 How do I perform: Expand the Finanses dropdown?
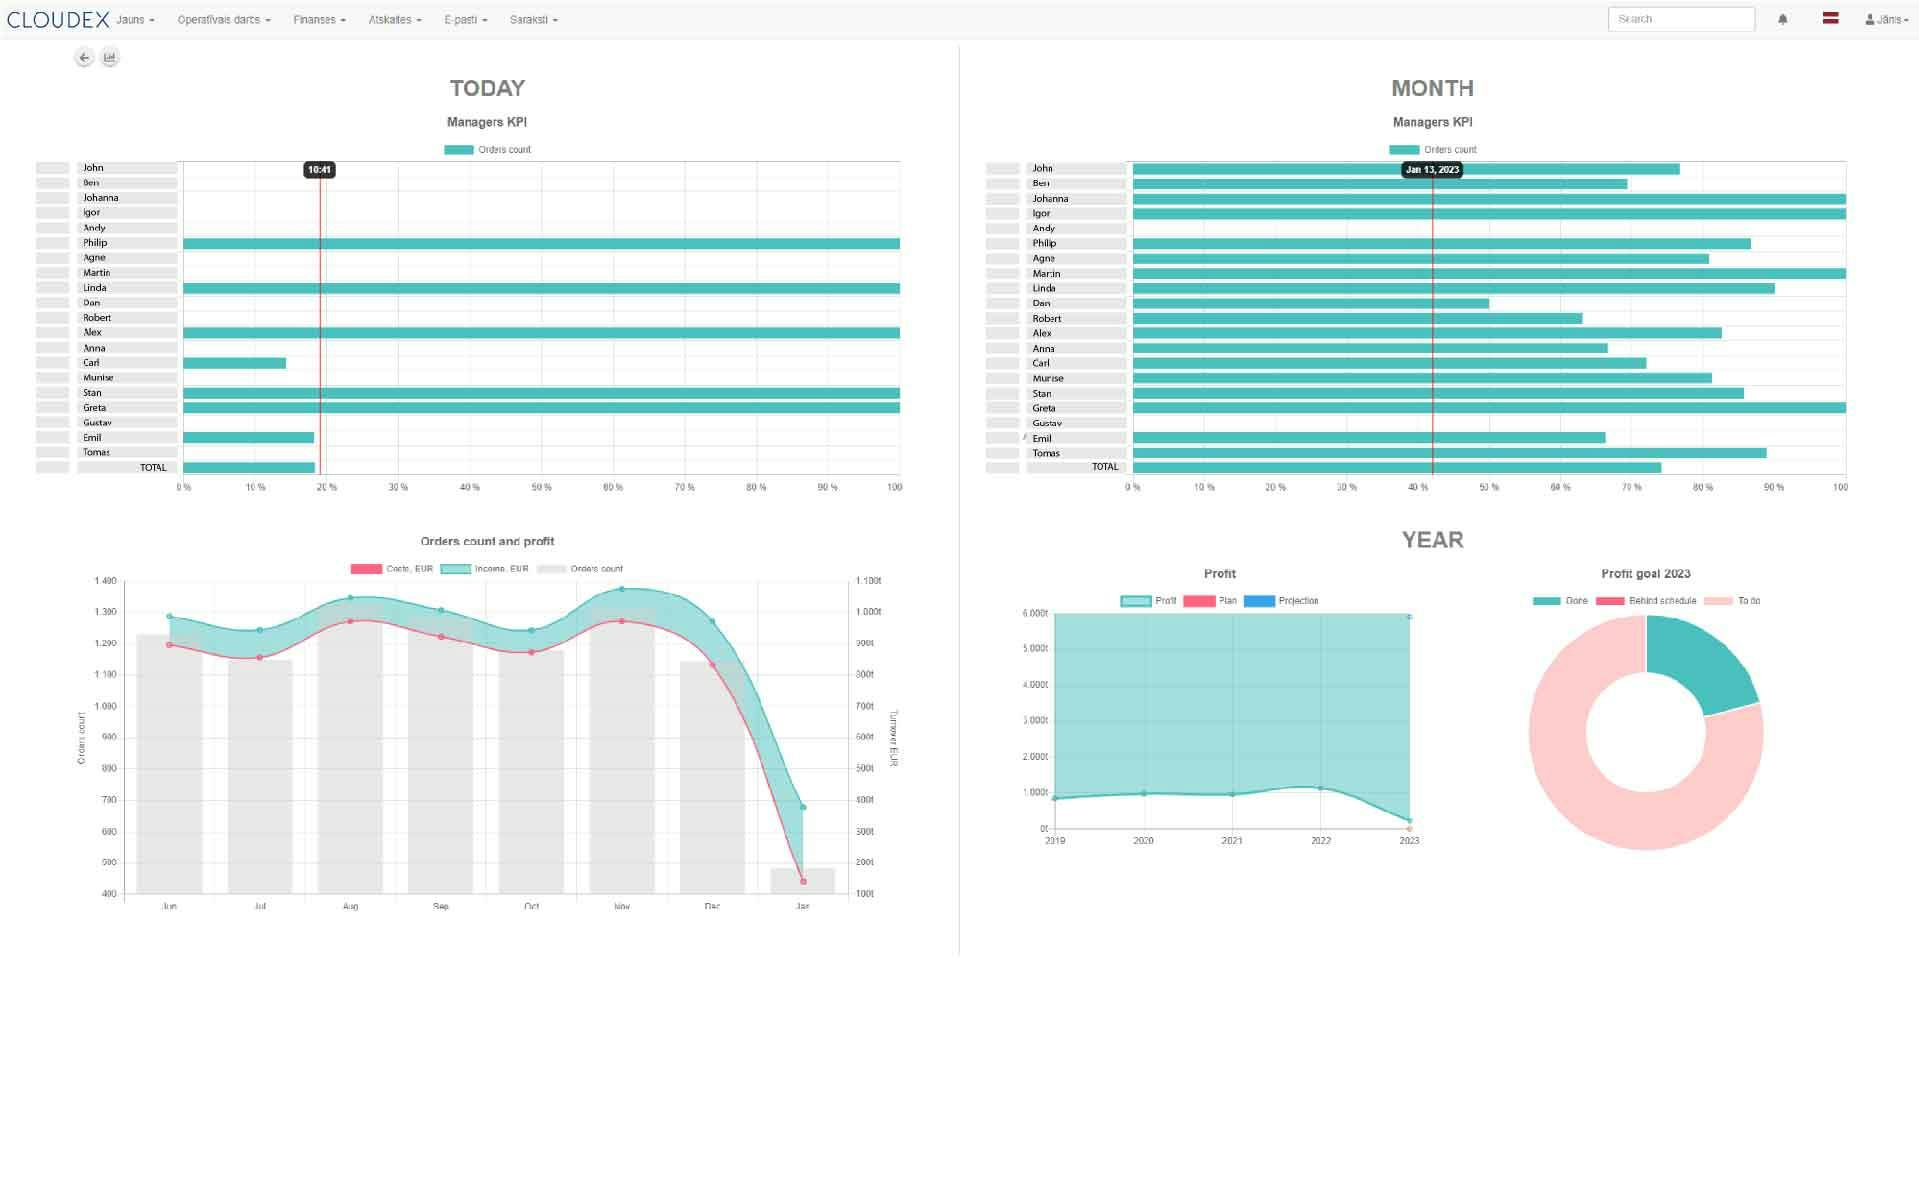point(319,19)
